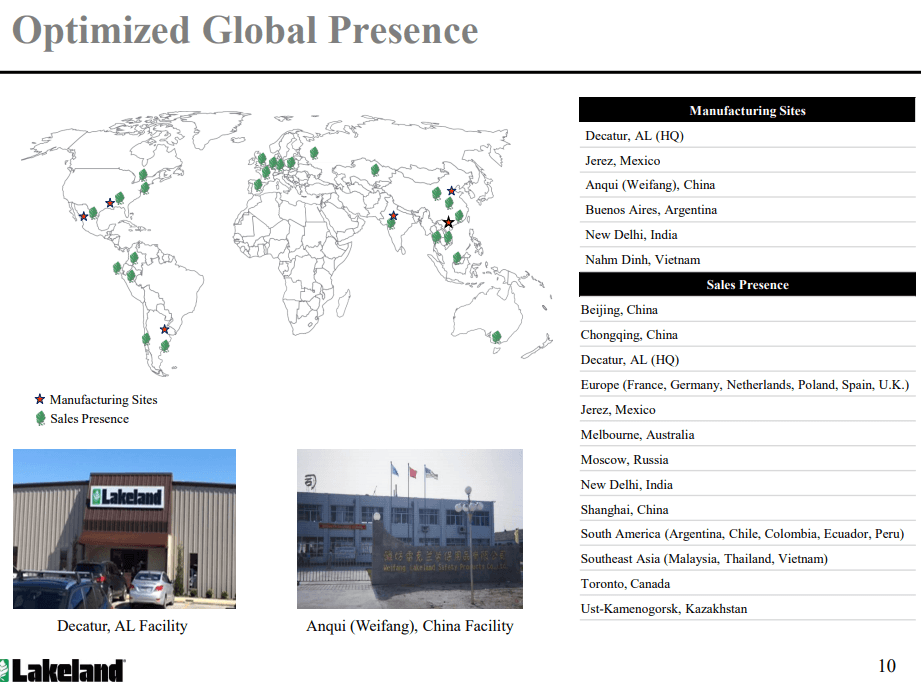Select 'Decatur, AL (HQ)' under Manufacturing Sites
921x684 pixels.
pos(747,136)
